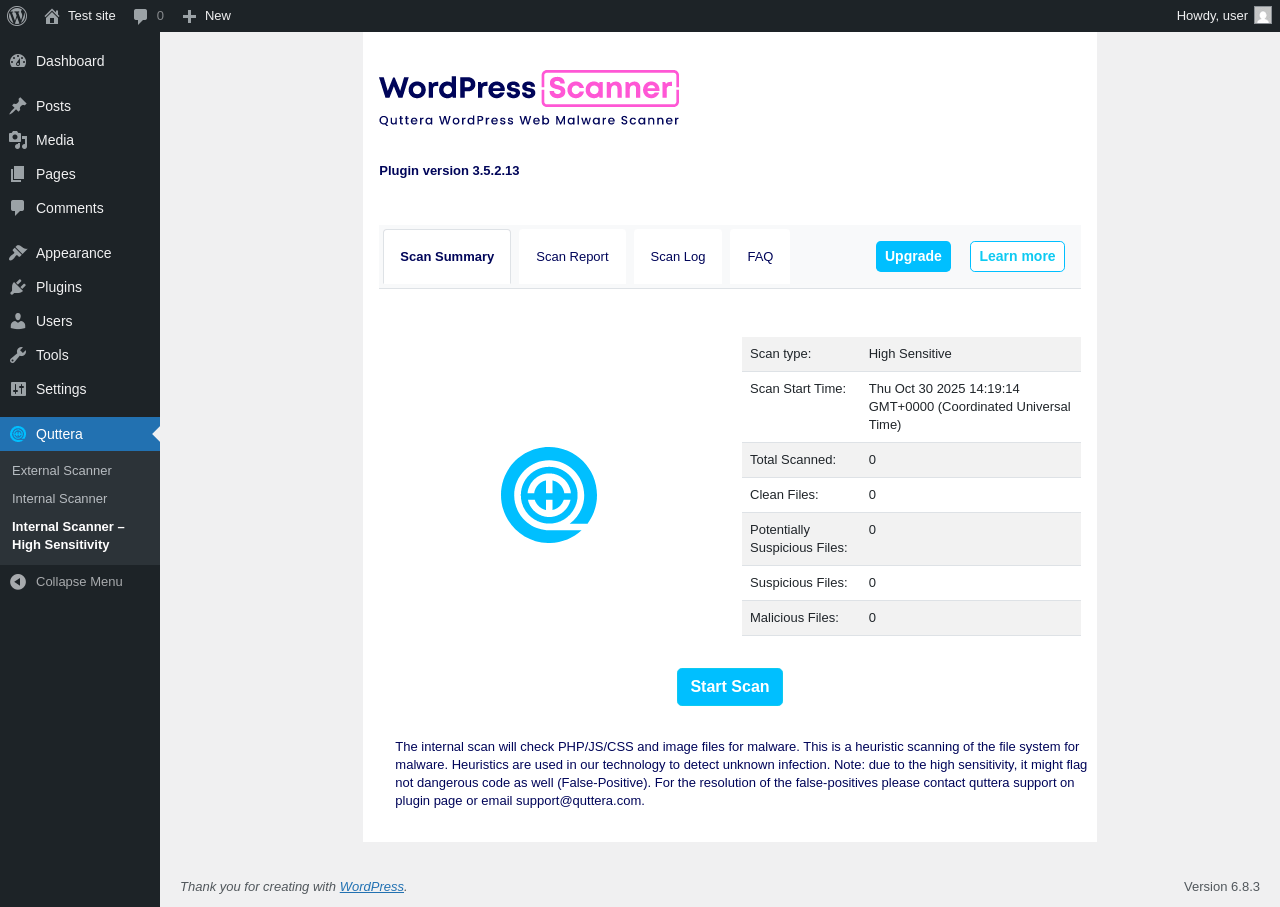Click the Posts pin icon

(x=18, y=106)
